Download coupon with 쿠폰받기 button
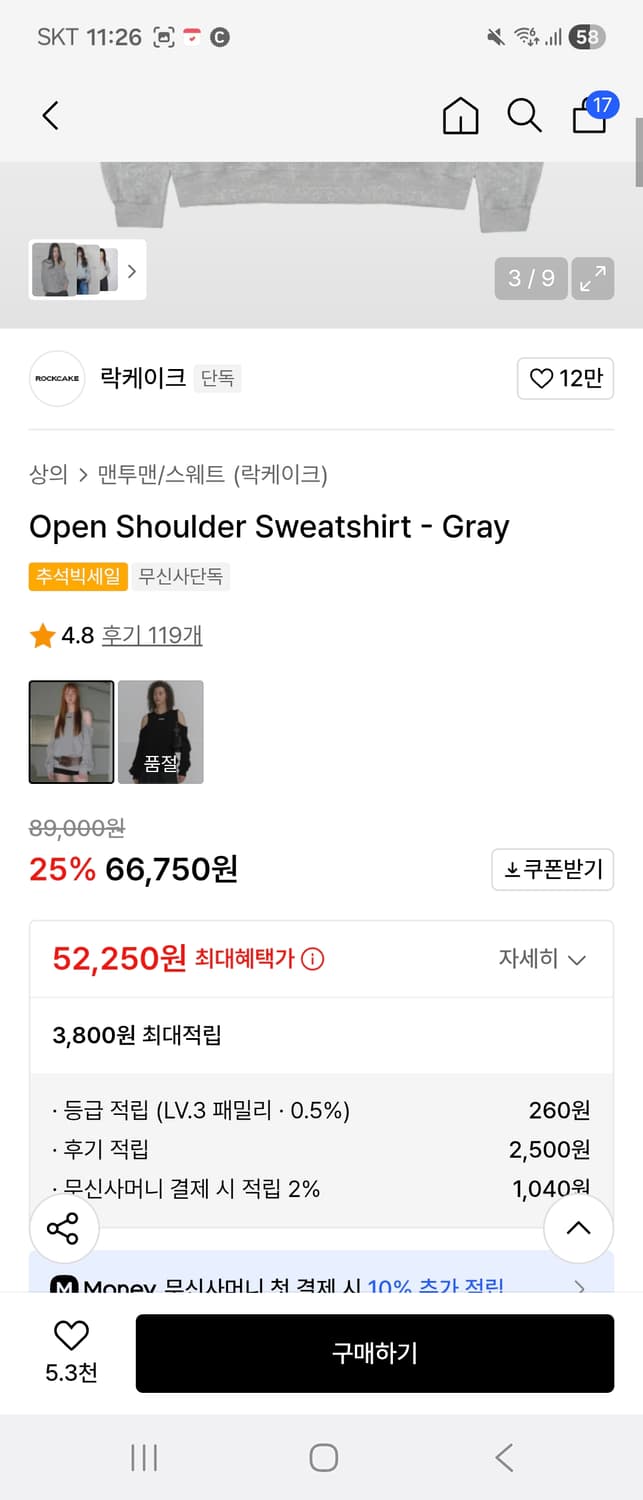This screenshot has width=643, height=1500. pos(552,870)
